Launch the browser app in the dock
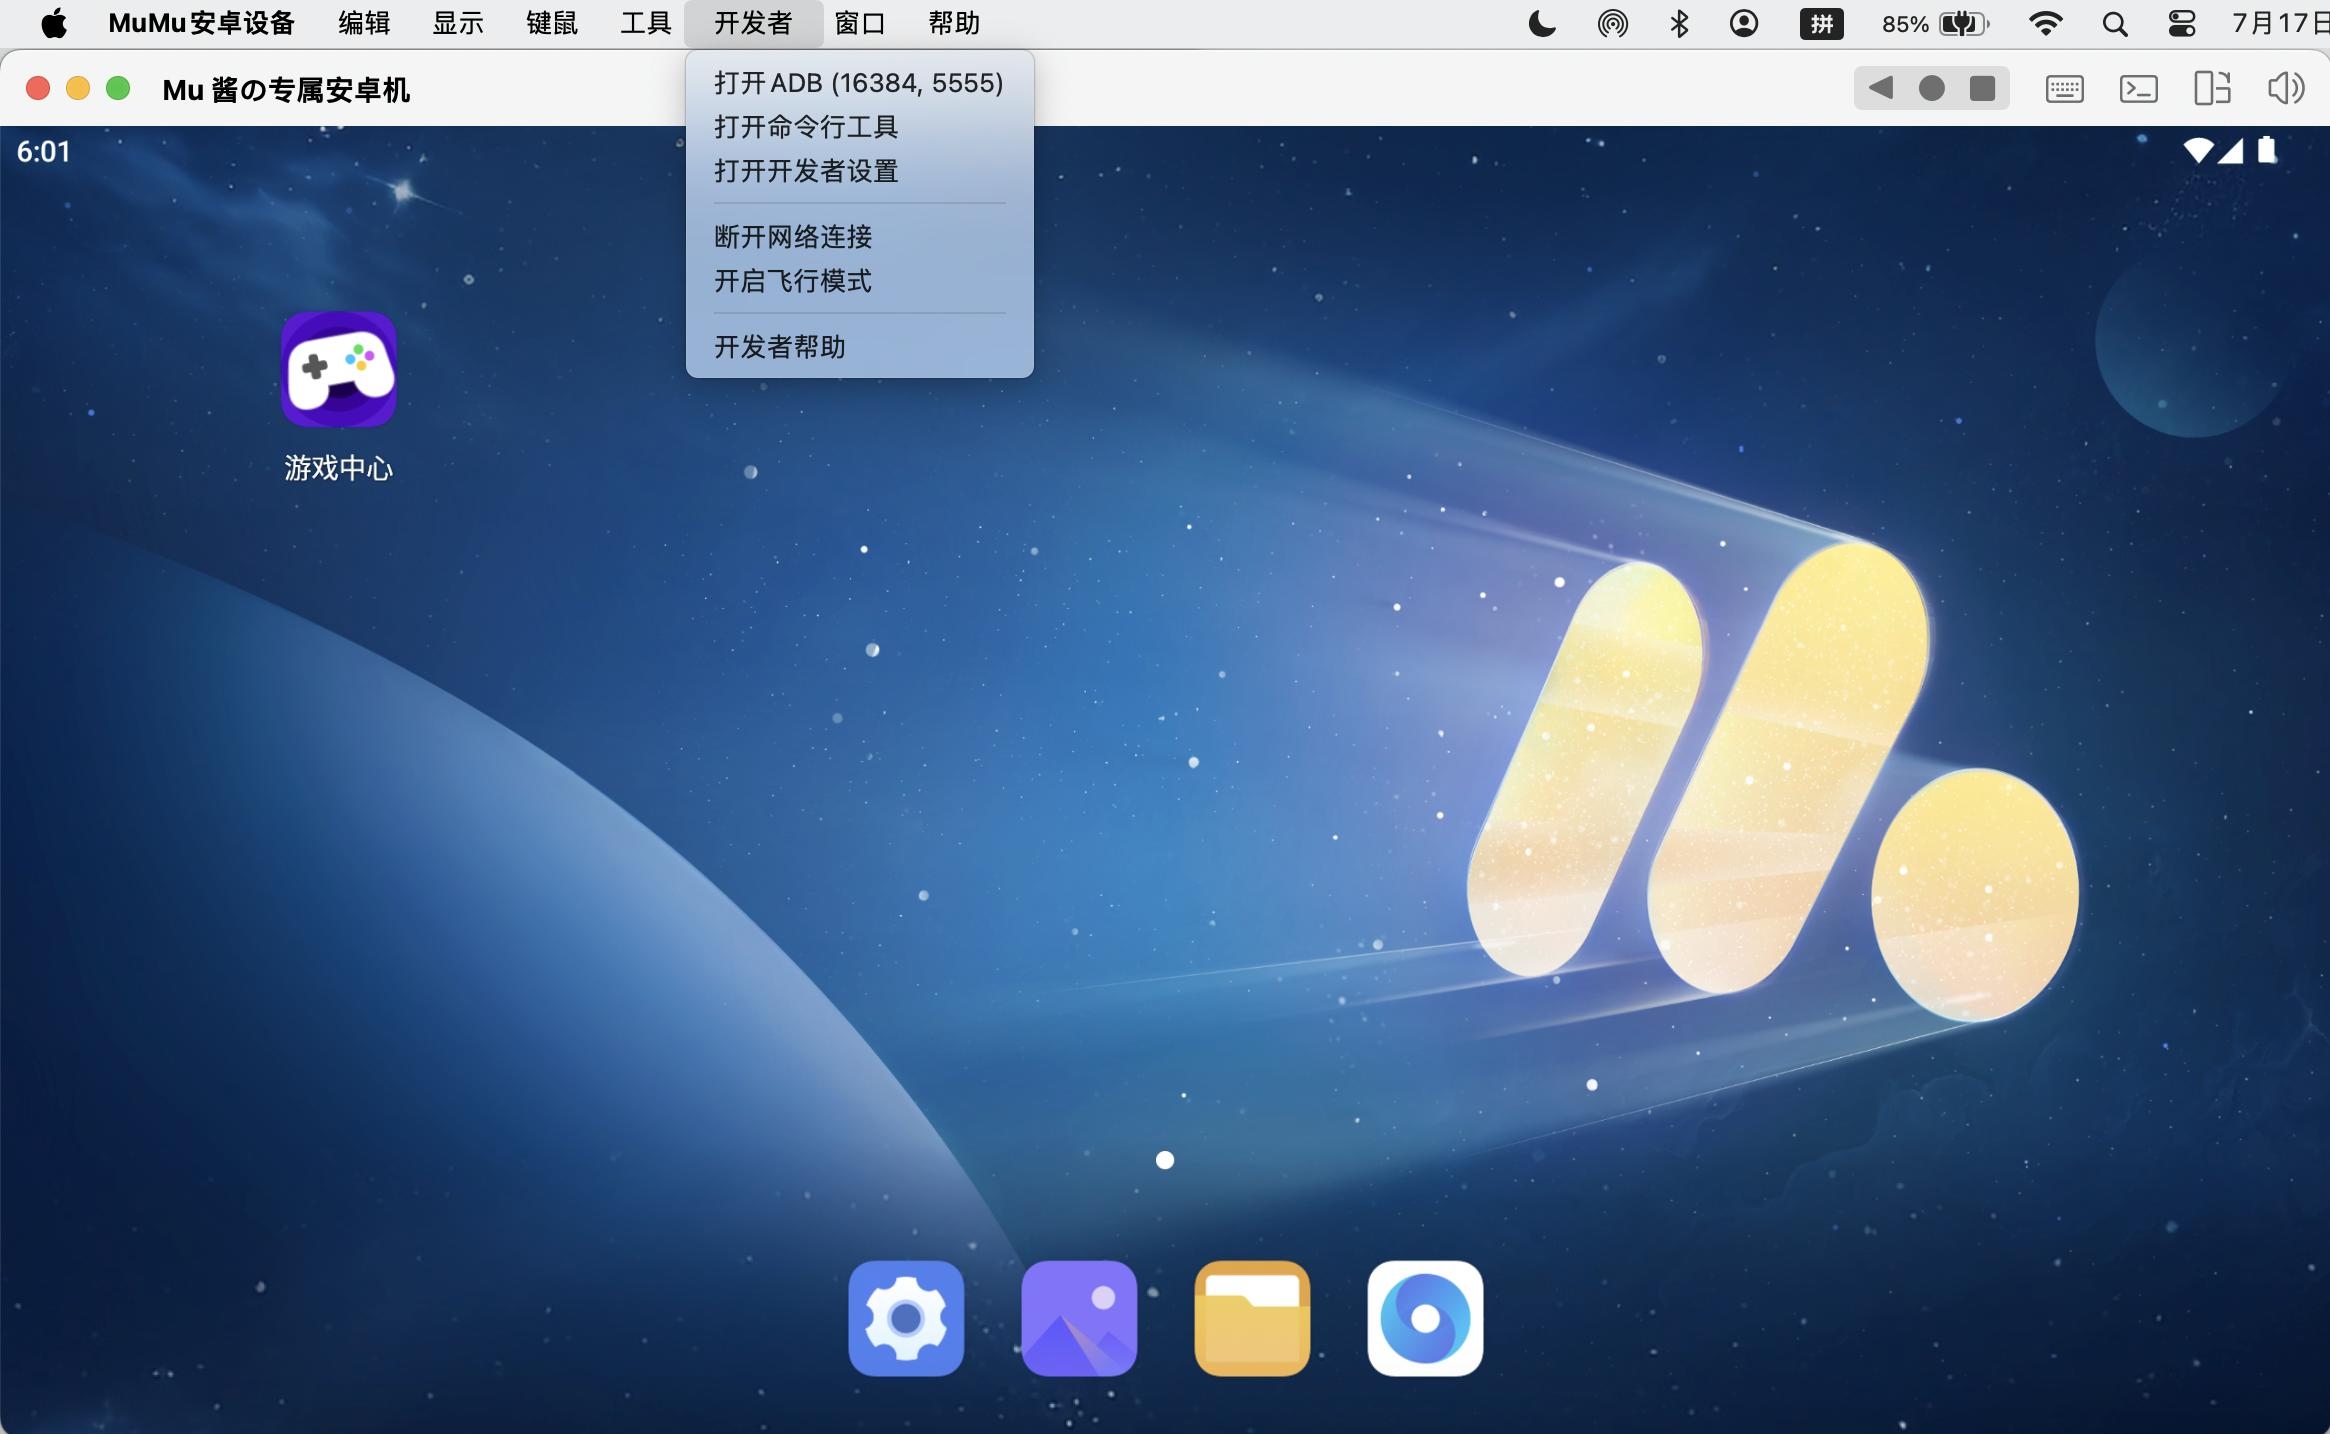Viewport: 2330px width, 1434px height. (x=1426, y=1318)
